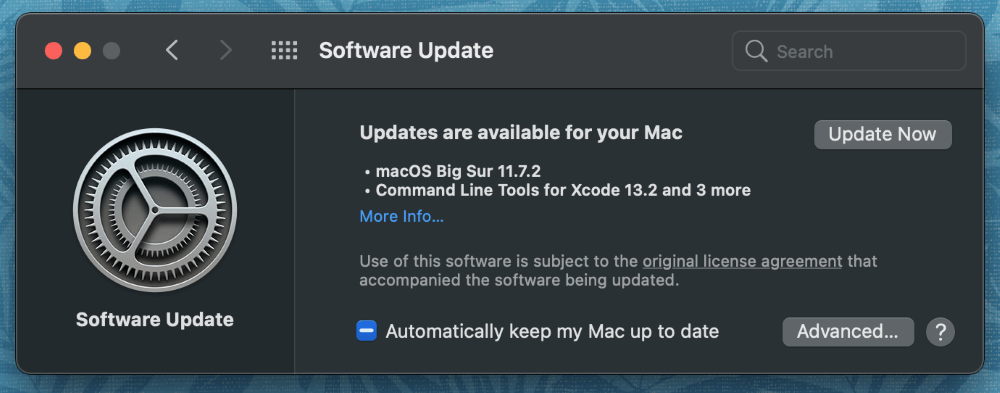1000x393 pixels.
Task: Click the forward chevron arrow
Action: tap(226, 50)
